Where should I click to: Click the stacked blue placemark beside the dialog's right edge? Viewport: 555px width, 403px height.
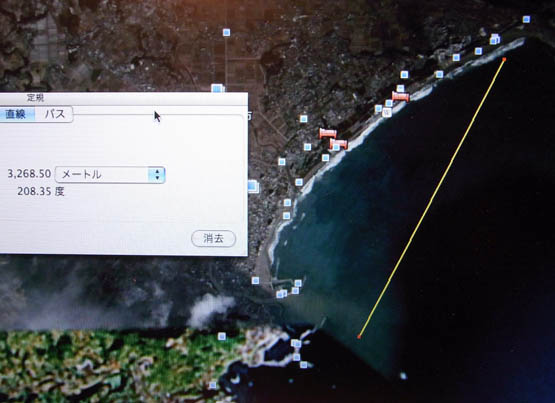[x=253, y=186]
